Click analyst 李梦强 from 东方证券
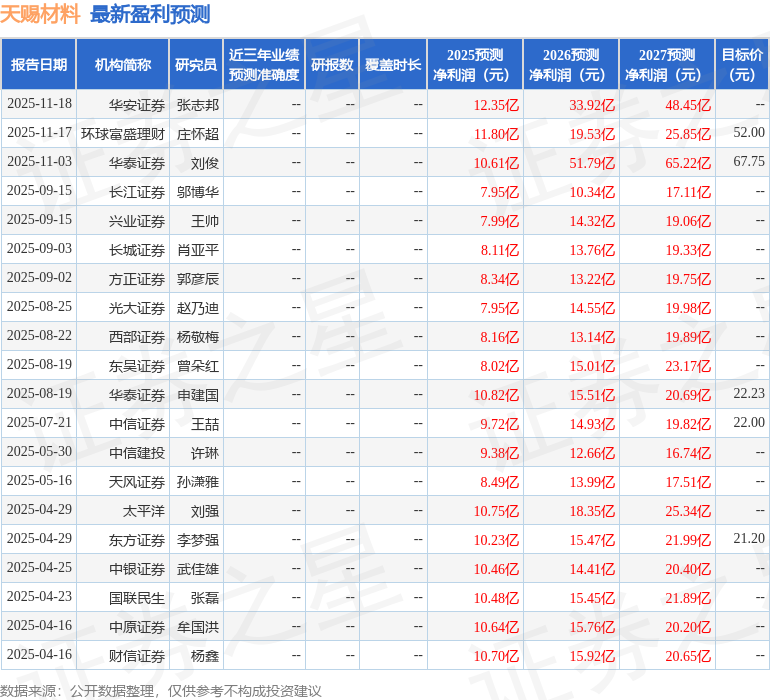The width and height of the screenshot is (770, 700). click(x=198, y=539)
